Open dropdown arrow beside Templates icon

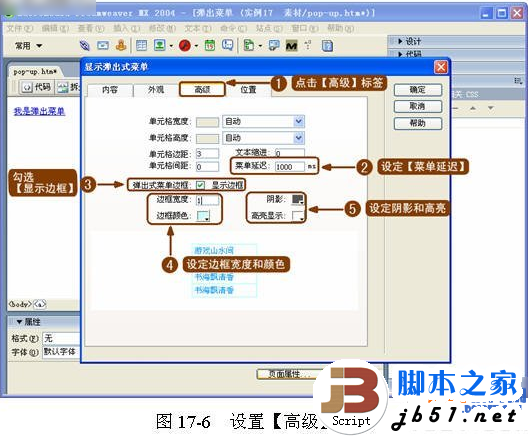(260, 46)
